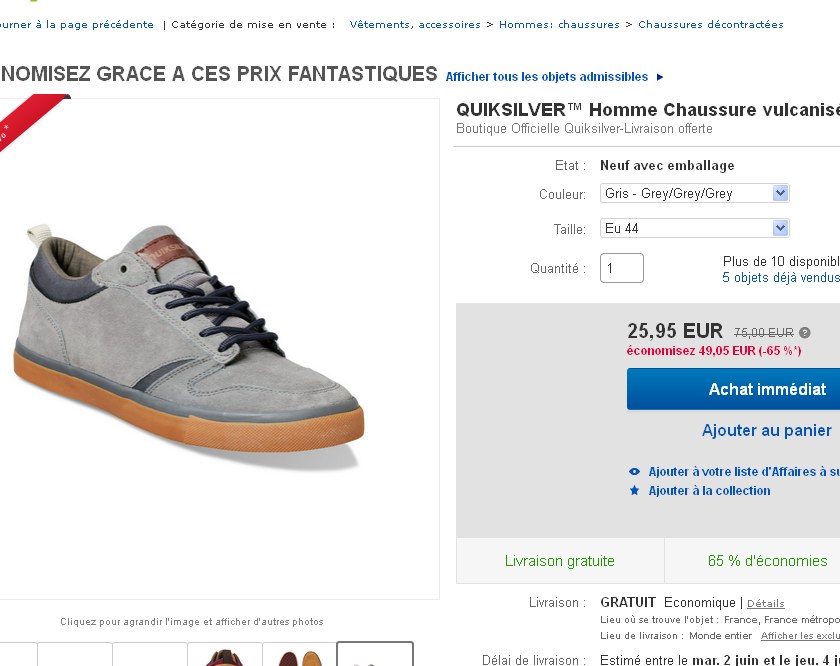Viewport: 840px width, 666px height.
Task: Select the selected thumbnail with dark border
Action: (x=375, y=655)
